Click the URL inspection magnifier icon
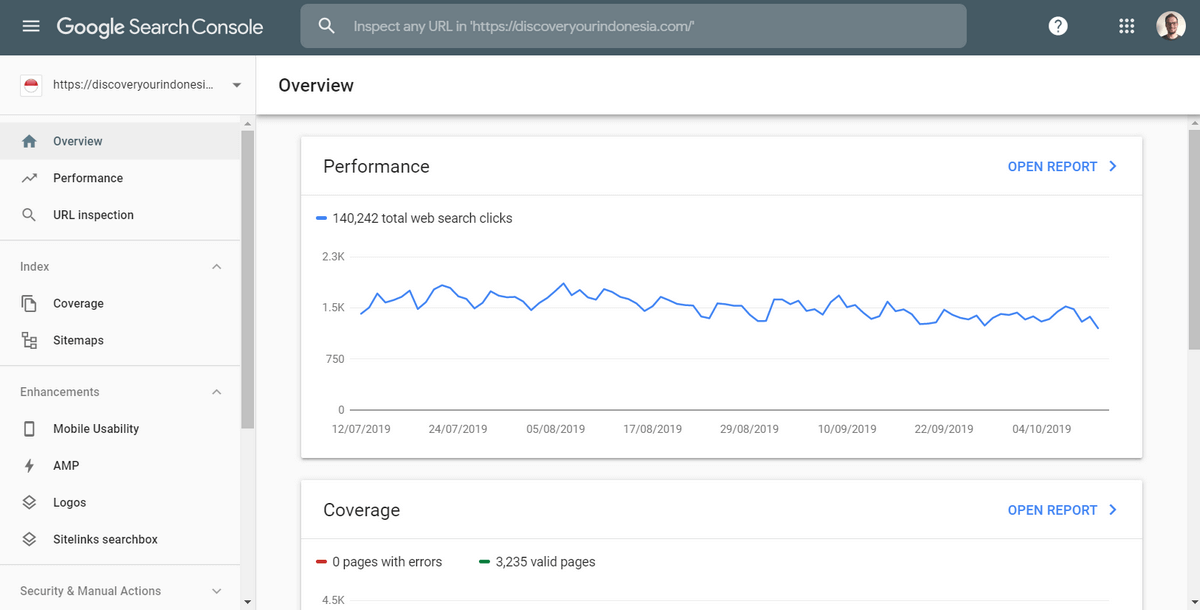The height and width of the screenshot is (610, 1200). point(29,215)
